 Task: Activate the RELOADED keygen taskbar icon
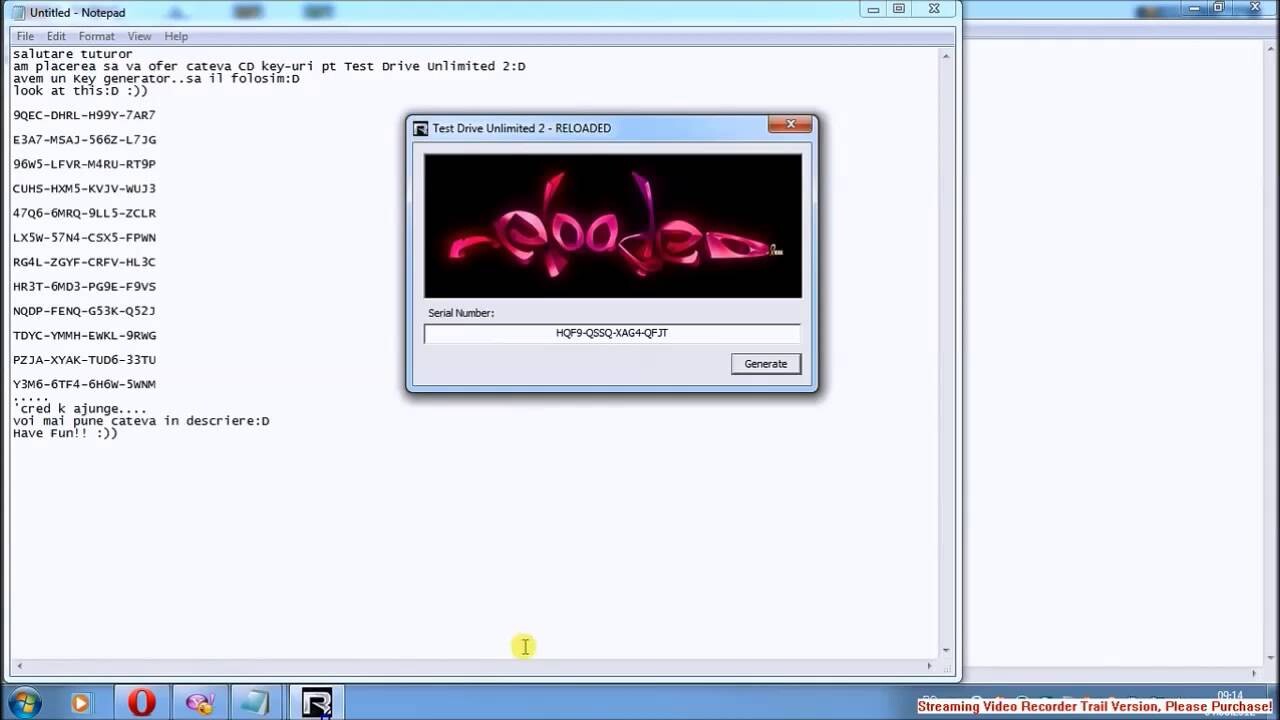316,703
